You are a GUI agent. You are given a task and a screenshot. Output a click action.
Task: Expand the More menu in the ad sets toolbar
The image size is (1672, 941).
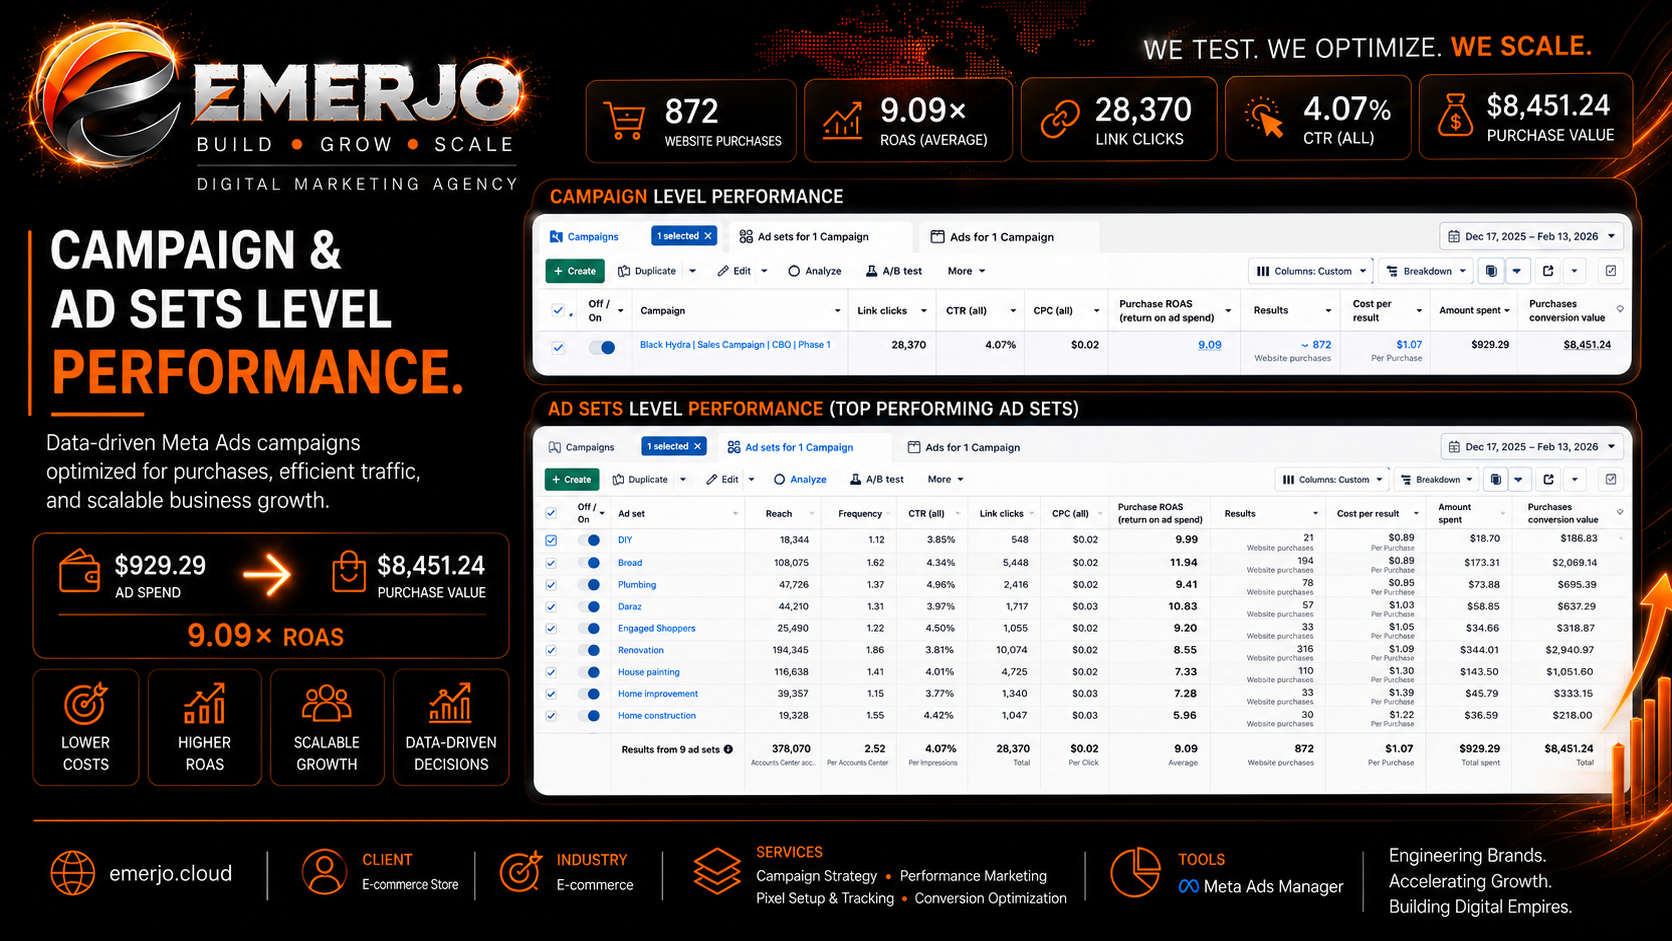[x=946, y=479]
